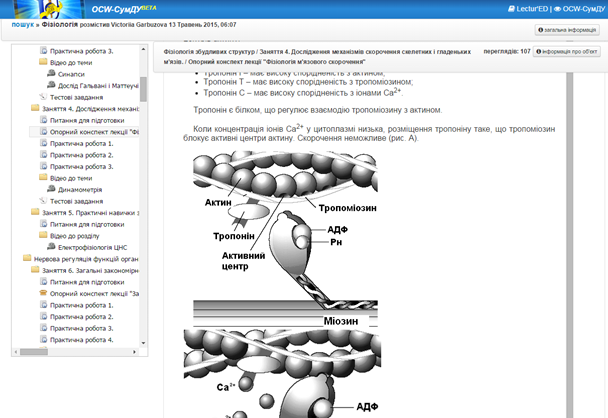Click the tree panel scroll-up arrow
This screenshot has height=418, width=608.
pyautogui.click(x=143, y=49)
